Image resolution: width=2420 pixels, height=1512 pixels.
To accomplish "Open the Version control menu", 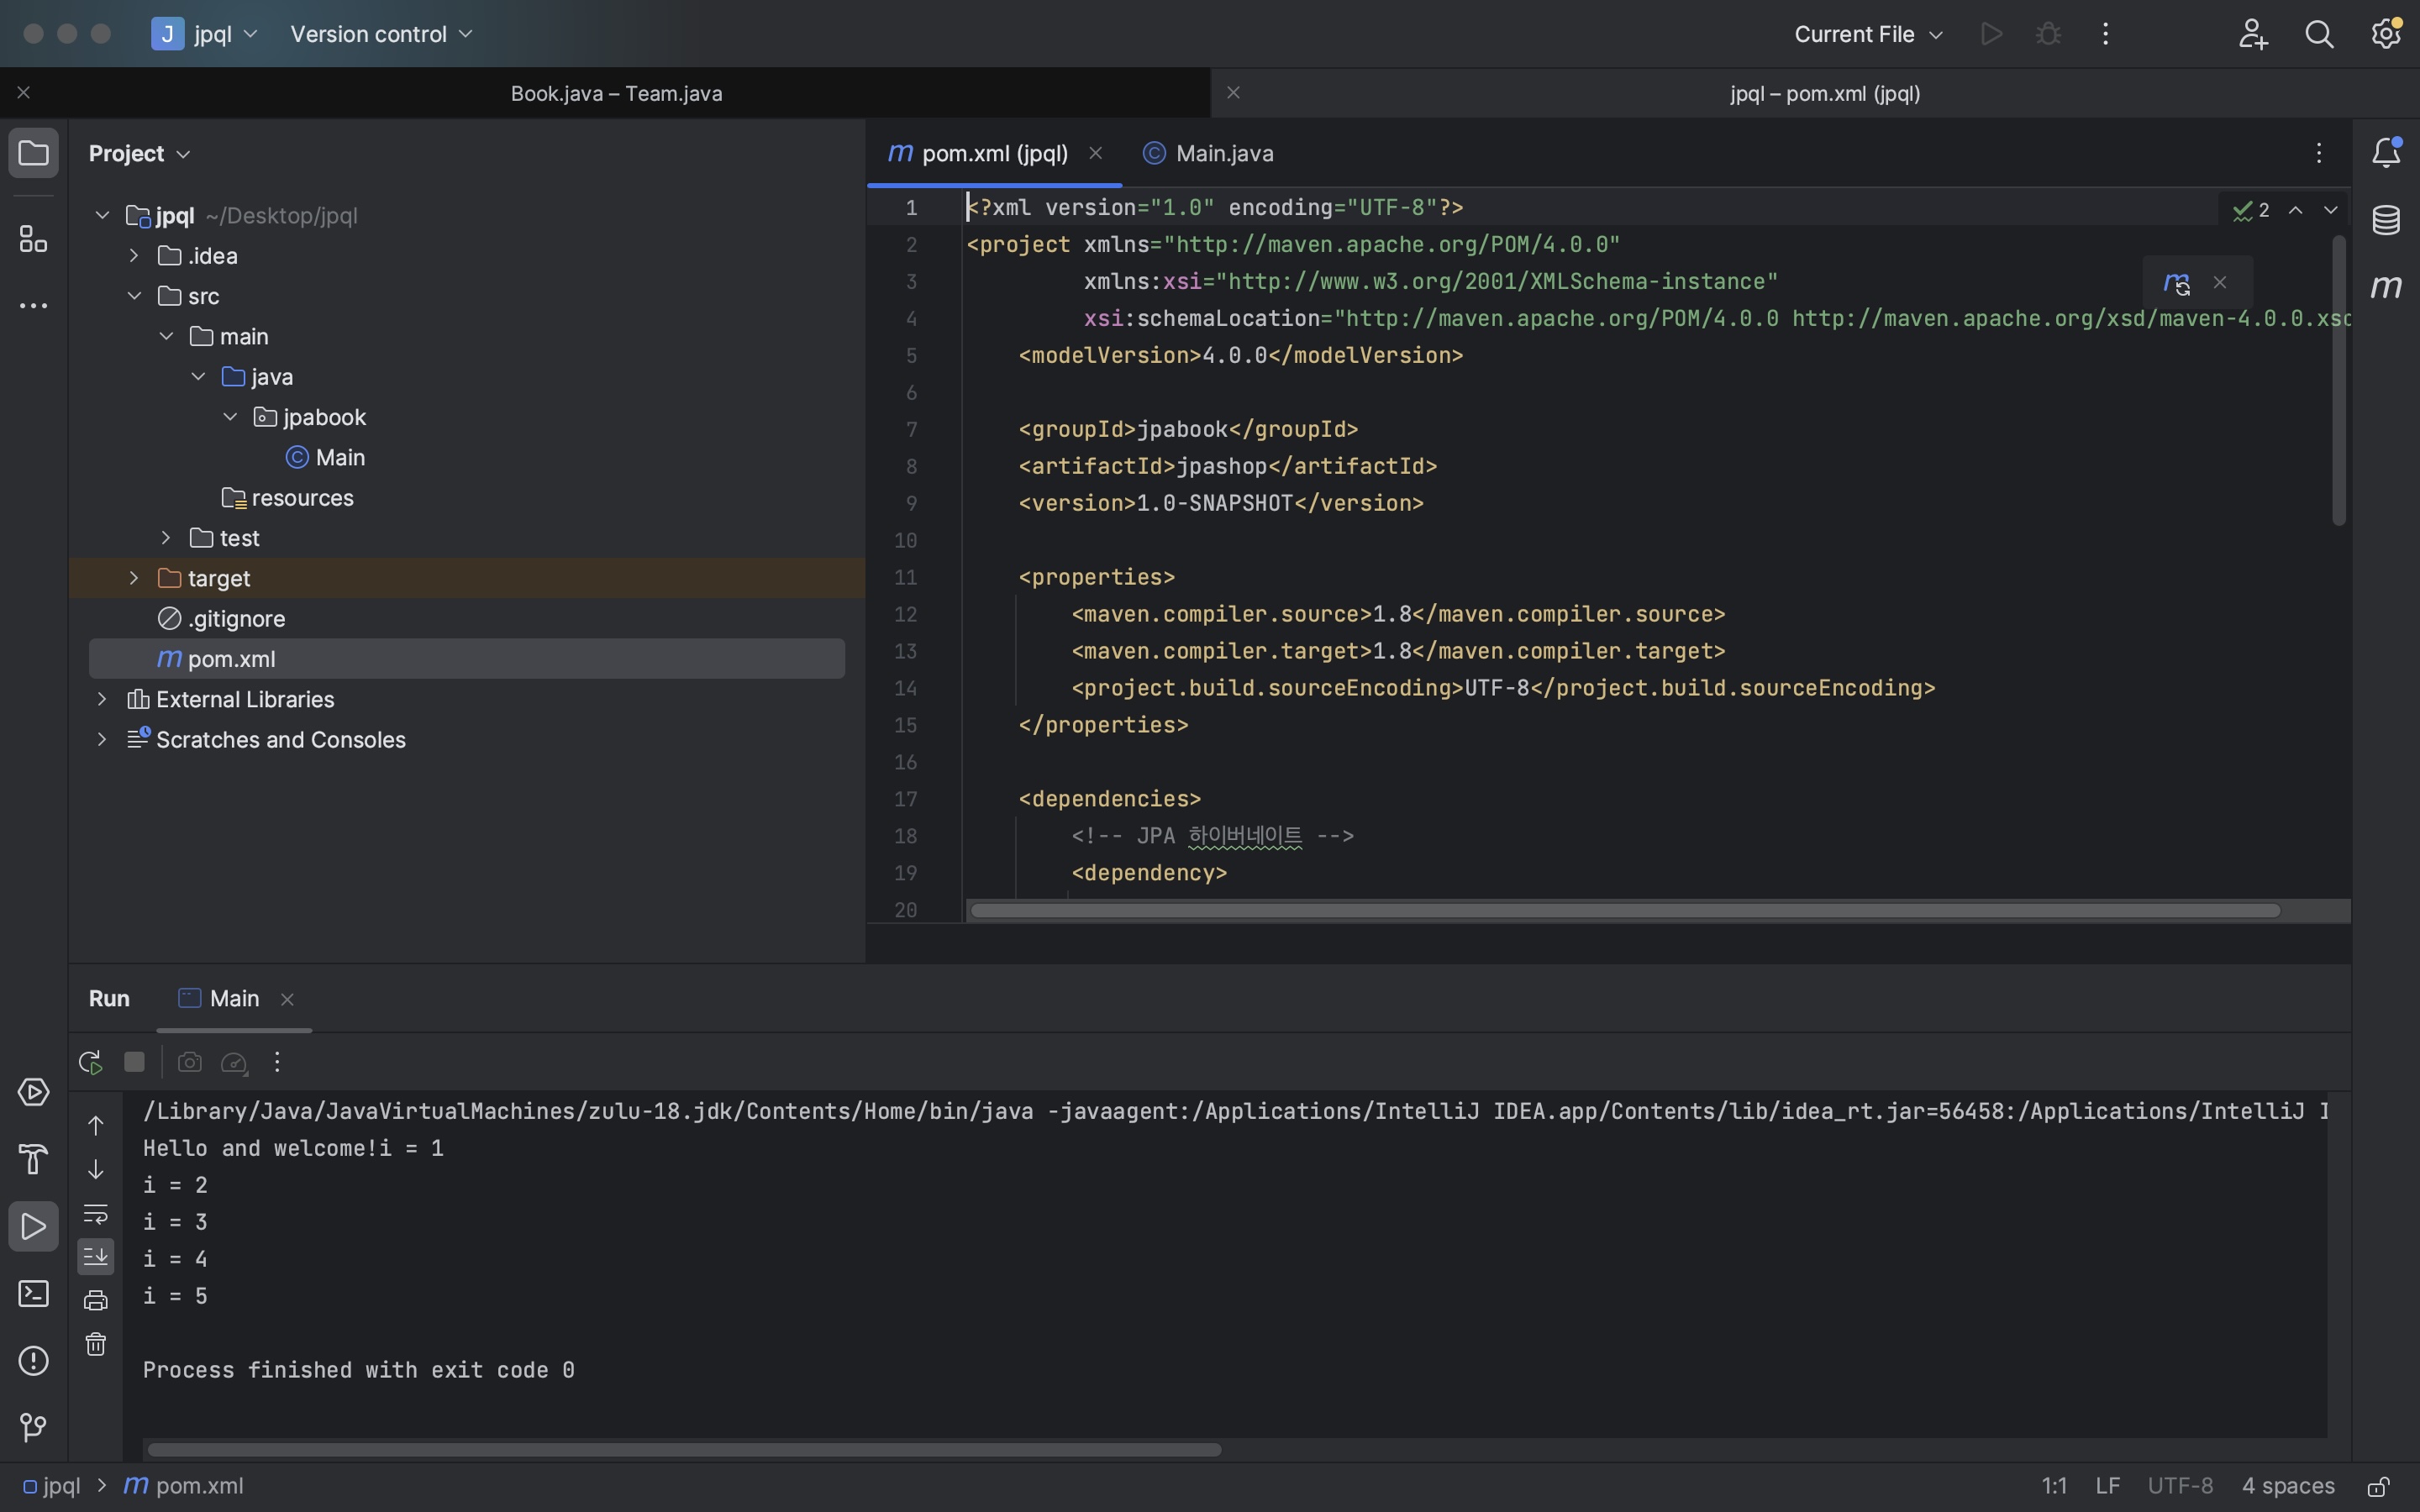I will (x=381, y=34).
